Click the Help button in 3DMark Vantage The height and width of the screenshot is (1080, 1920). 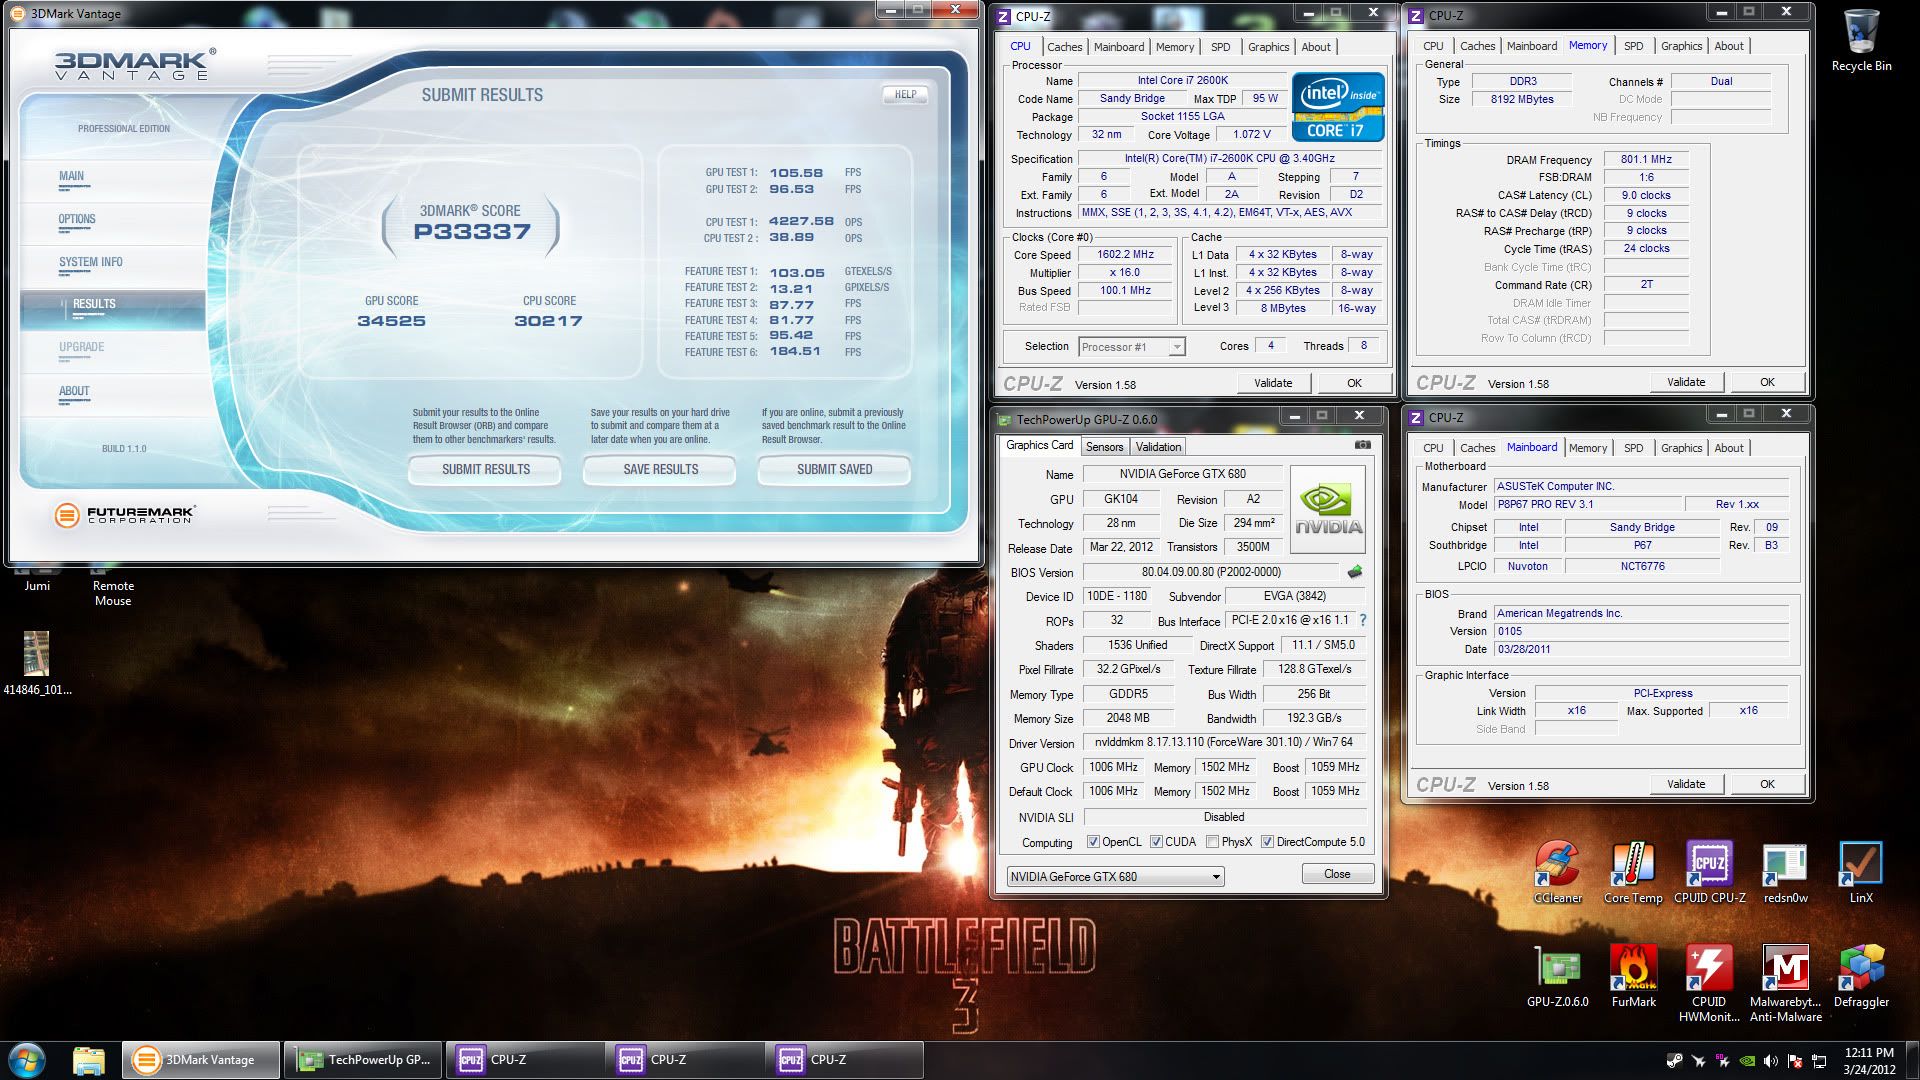coord(905,94)
